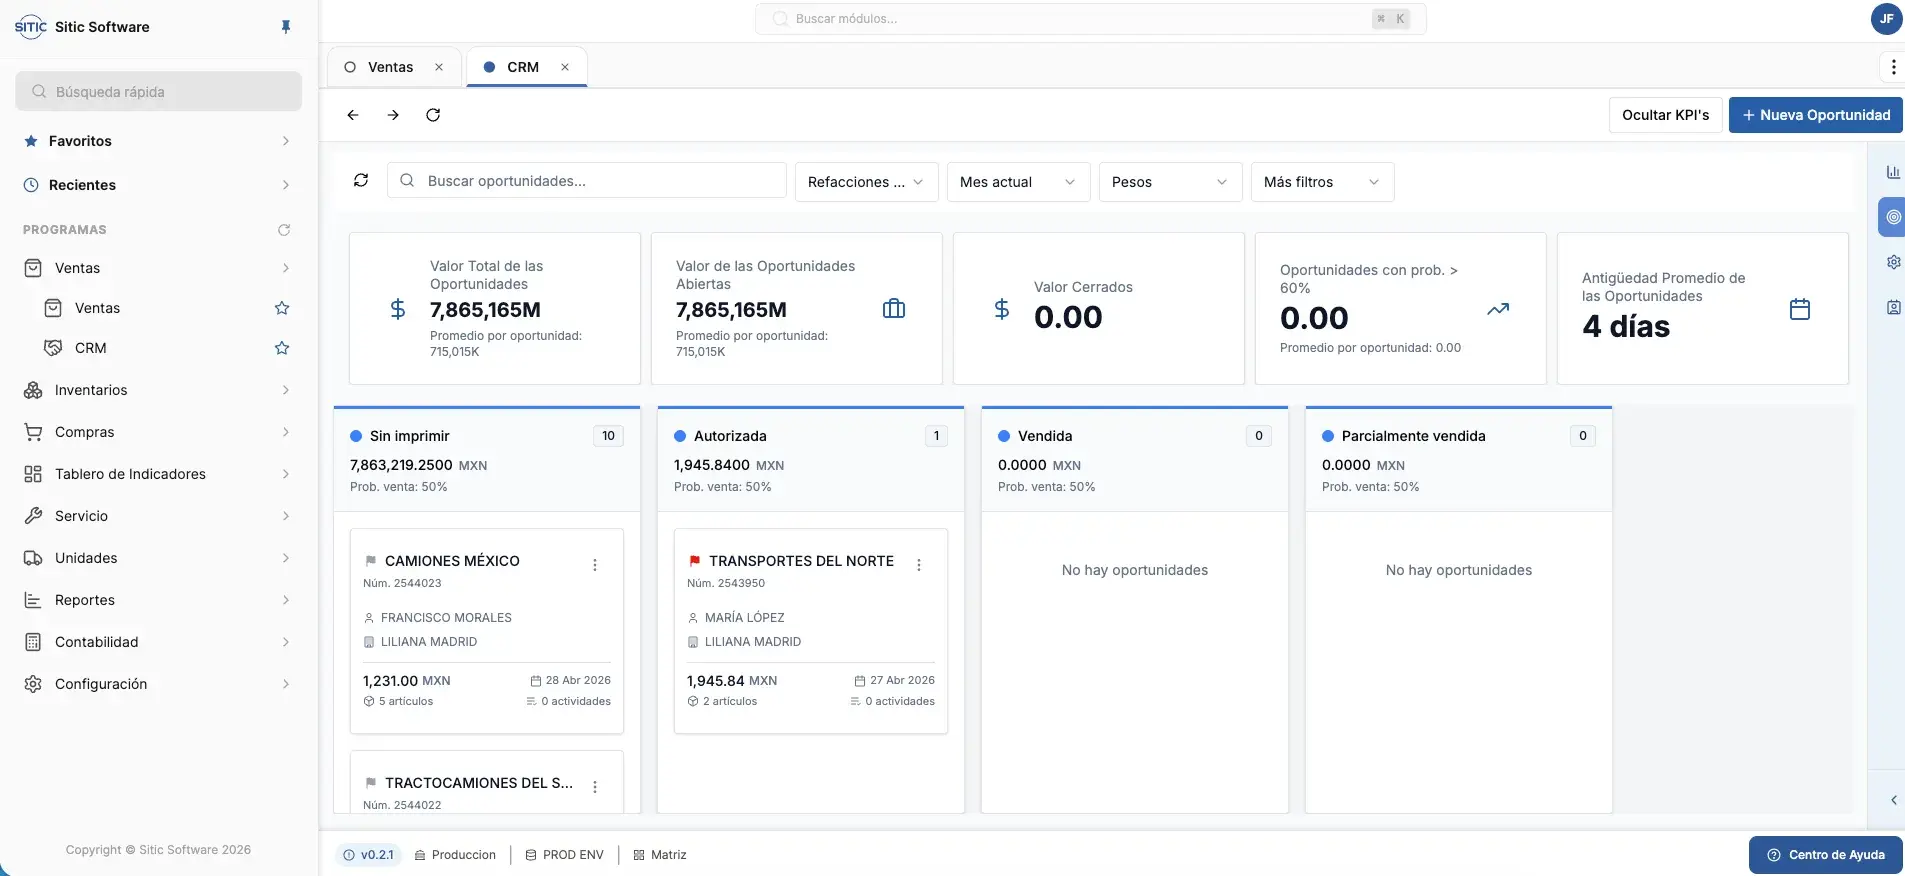Reload the CRM page
1905x876 pixels.
tap(433, 115)
